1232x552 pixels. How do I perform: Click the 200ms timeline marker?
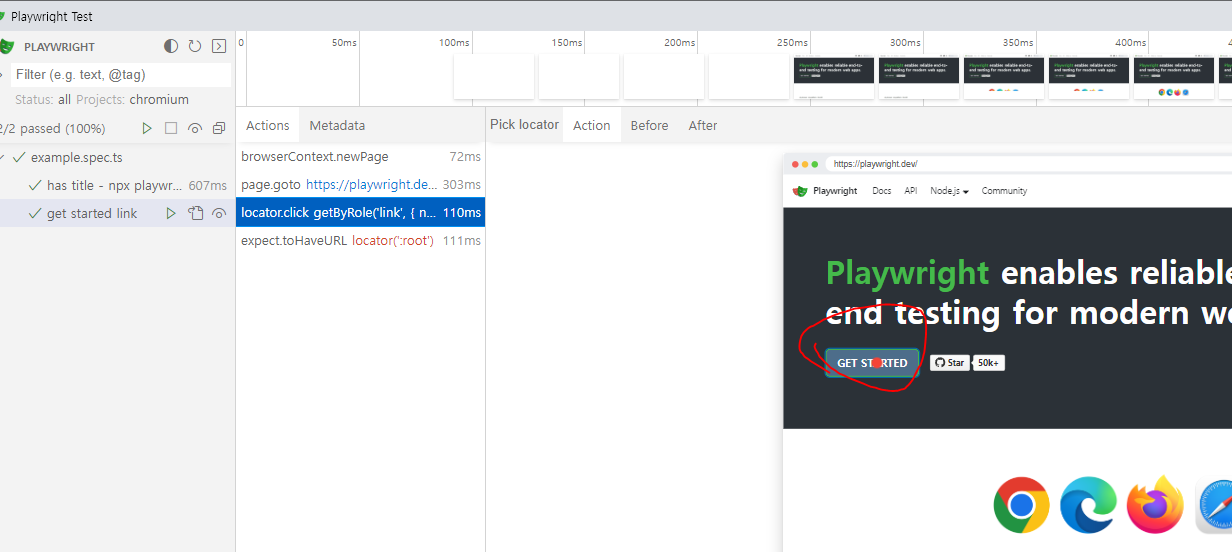(x=679, y=42)
